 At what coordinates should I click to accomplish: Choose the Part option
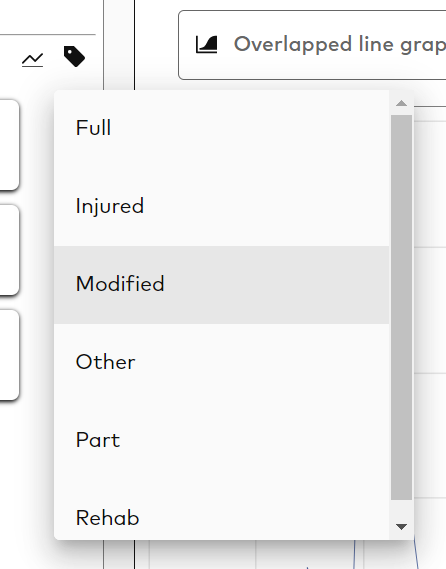tap(221, 441)
